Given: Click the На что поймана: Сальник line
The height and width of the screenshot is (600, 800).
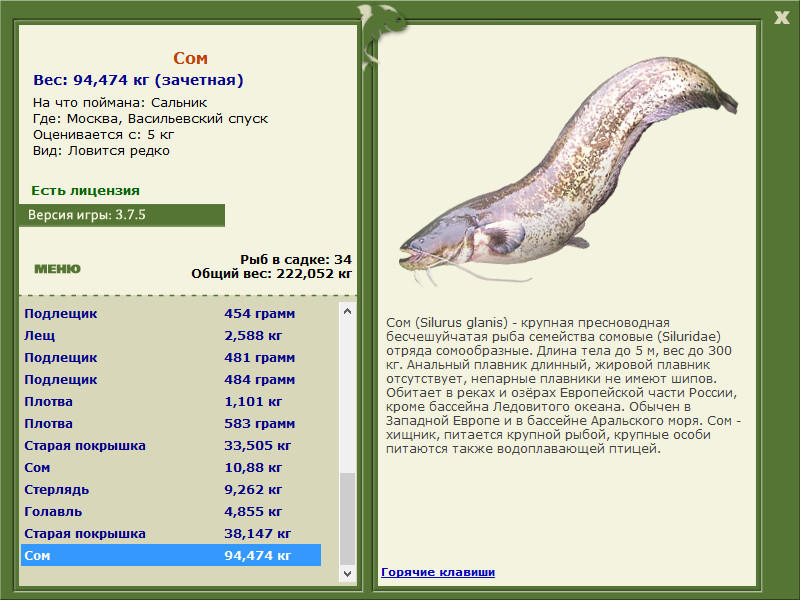Looking at the screenshot, I should 120,103.
